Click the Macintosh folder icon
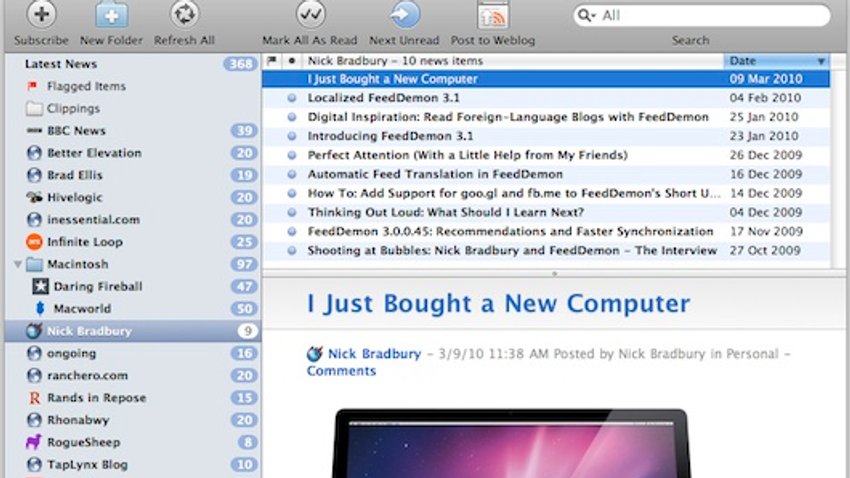This screenshot has height=478, width=850. (x=34, y=264)
